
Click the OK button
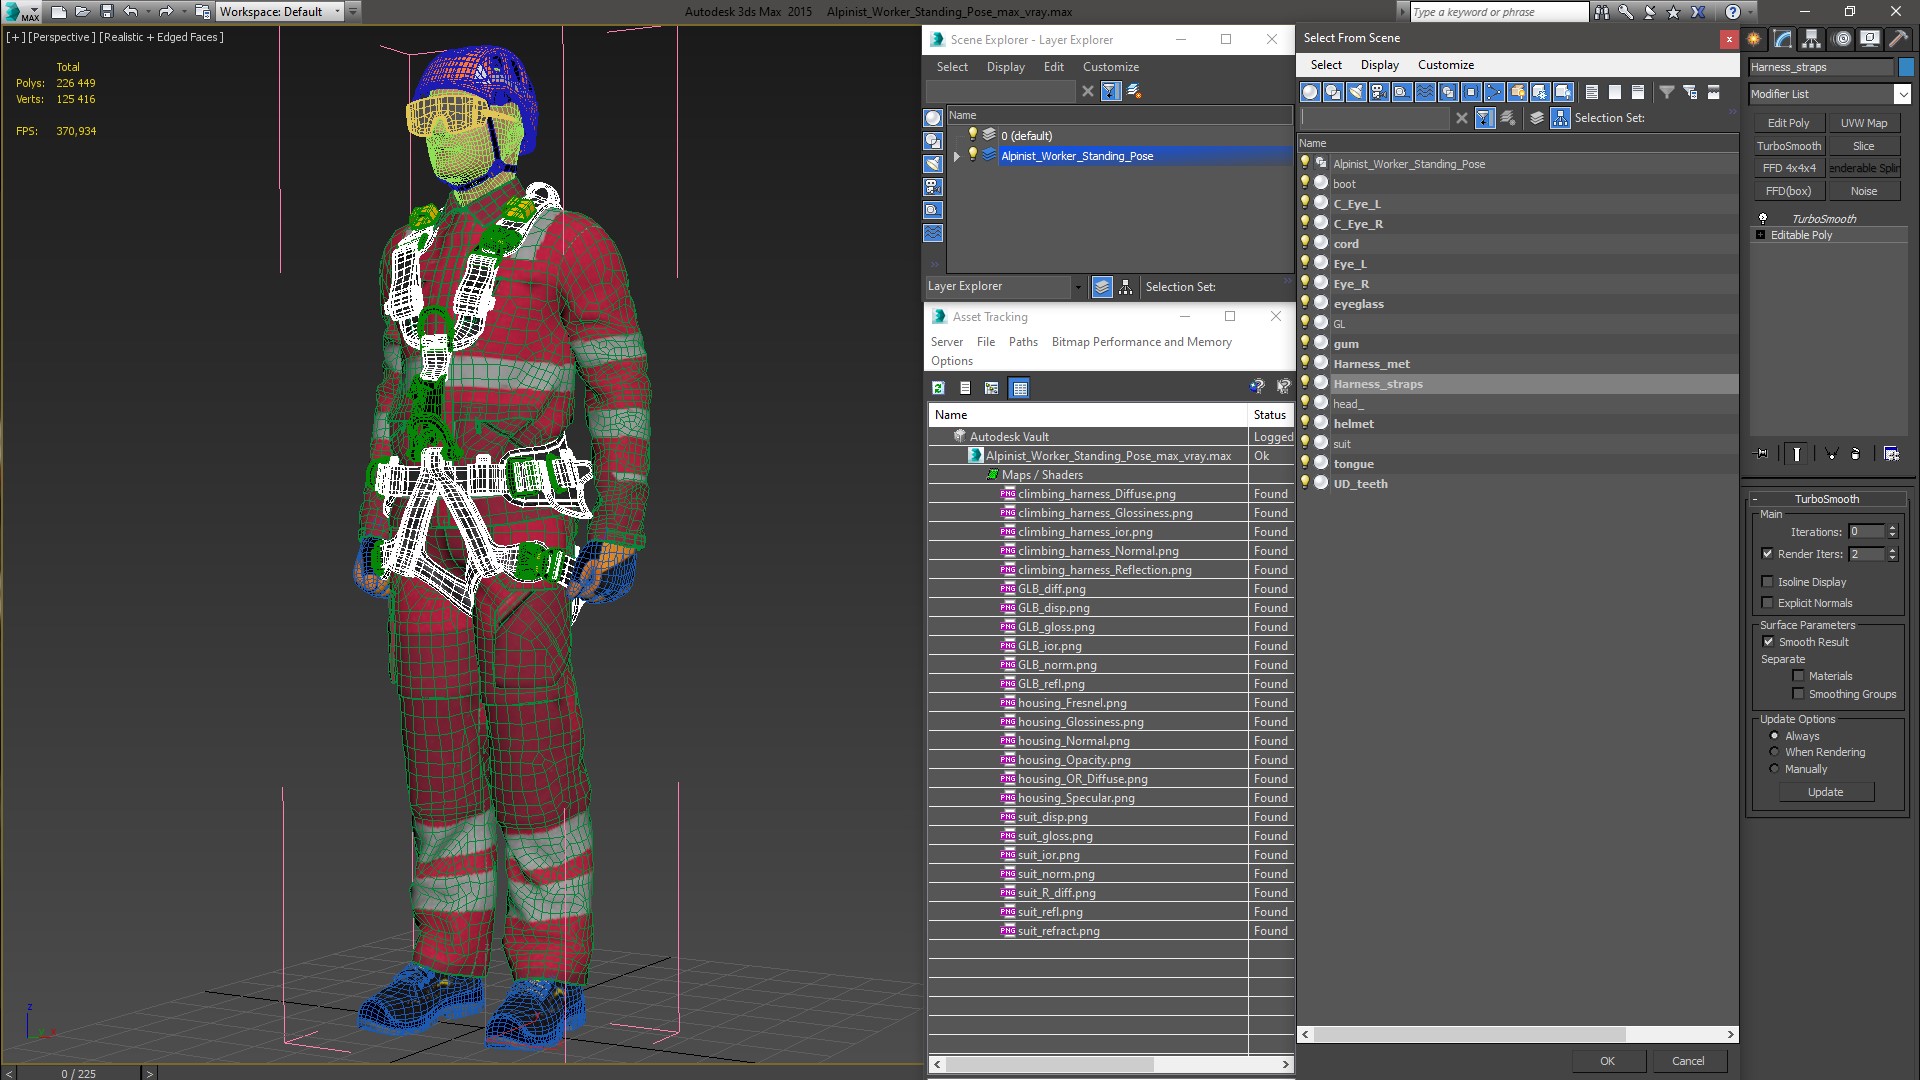(1607, 1061)
